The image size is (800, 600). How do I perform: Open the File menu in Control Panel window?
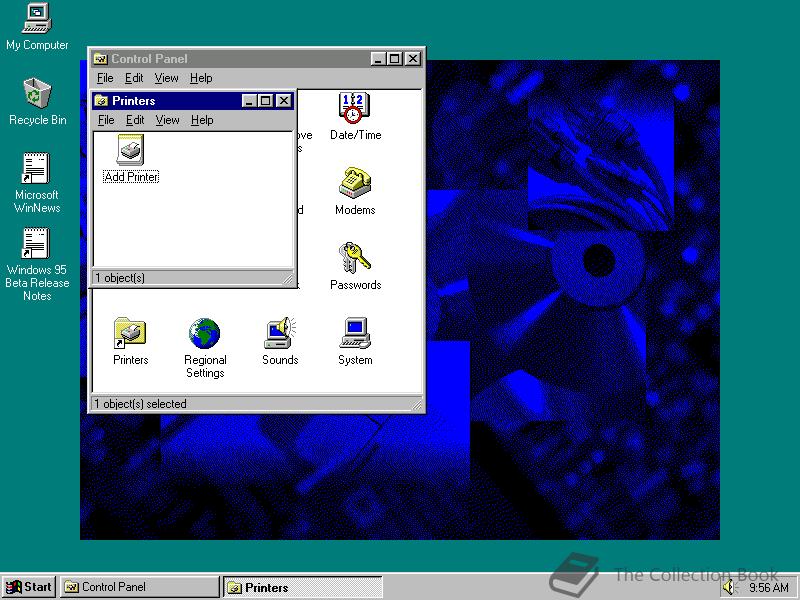pyautogui.click(x=105, y=78)
